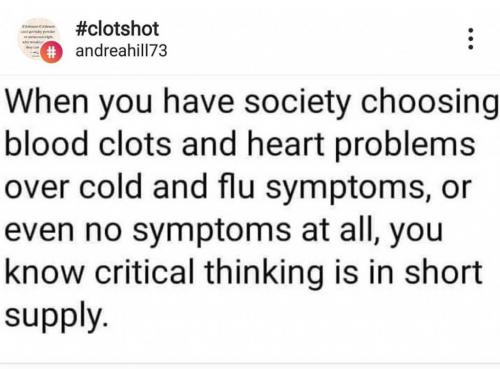500x369 pixels.
Task: Click the word "society" in the post
Action: (297, 103)
